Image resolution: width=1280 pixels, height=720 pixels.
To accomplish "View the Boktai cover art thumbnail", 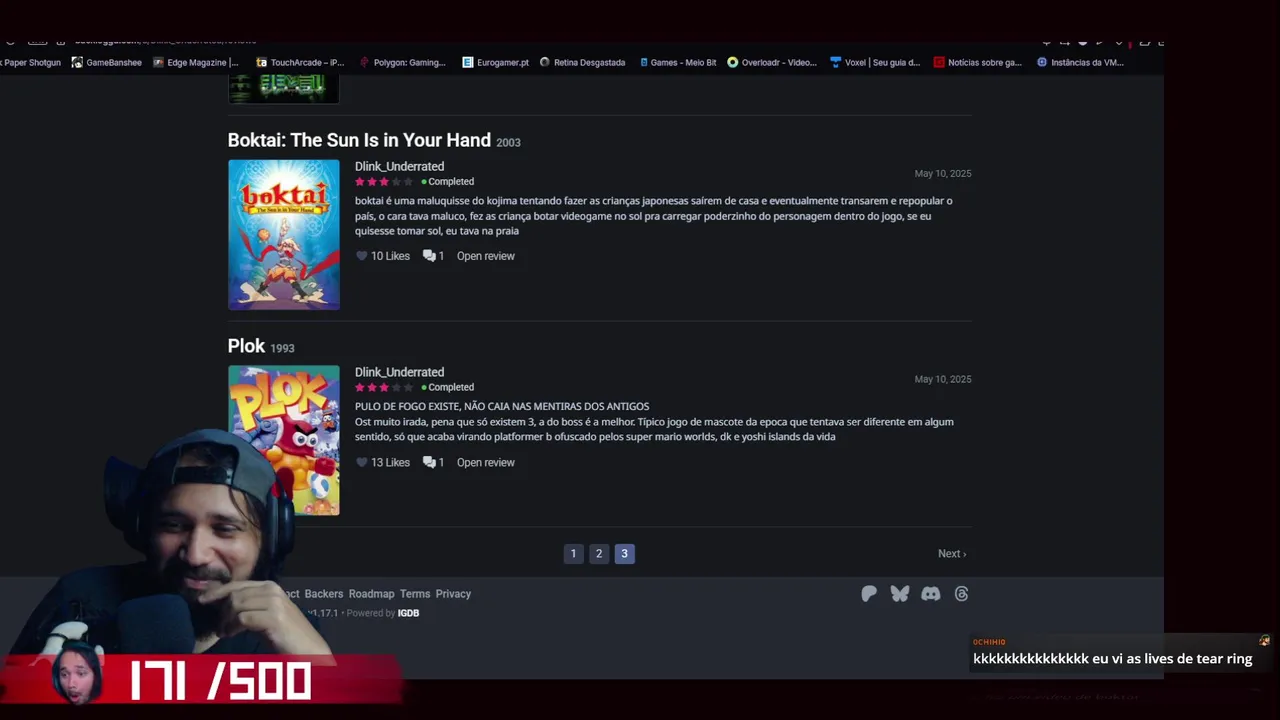I will point(284,235).
